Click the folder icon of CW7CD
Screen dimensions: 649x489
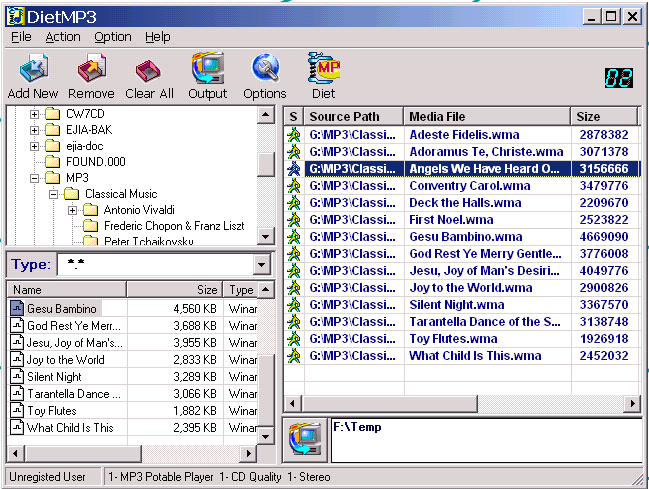[52, 113]
